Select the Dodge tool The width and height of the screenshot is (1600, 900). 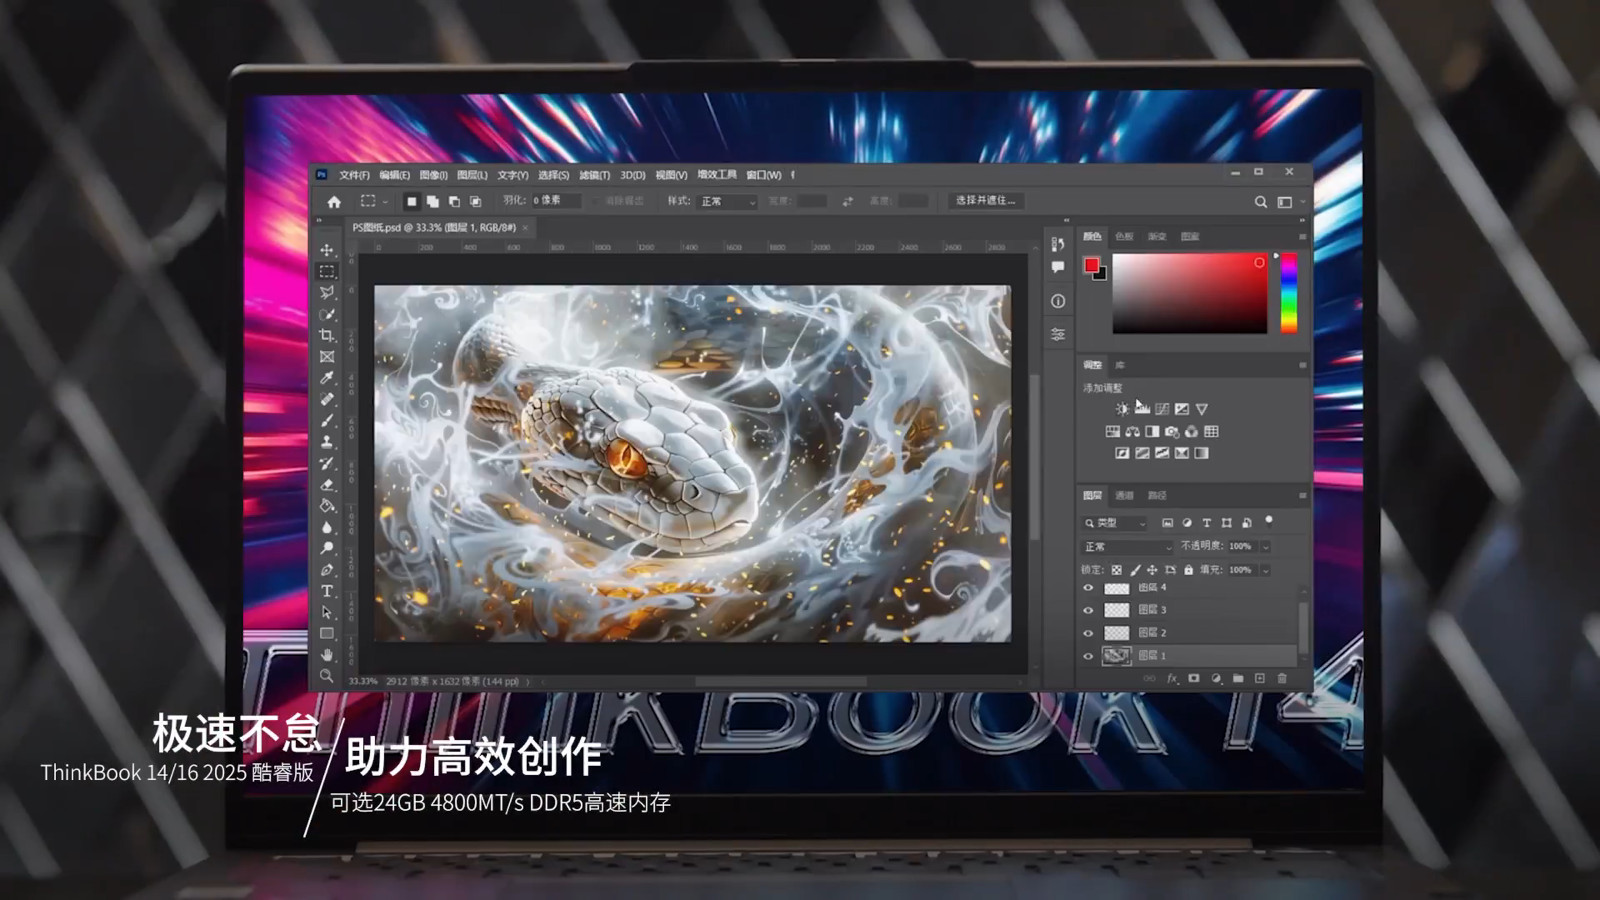point(327,548)
